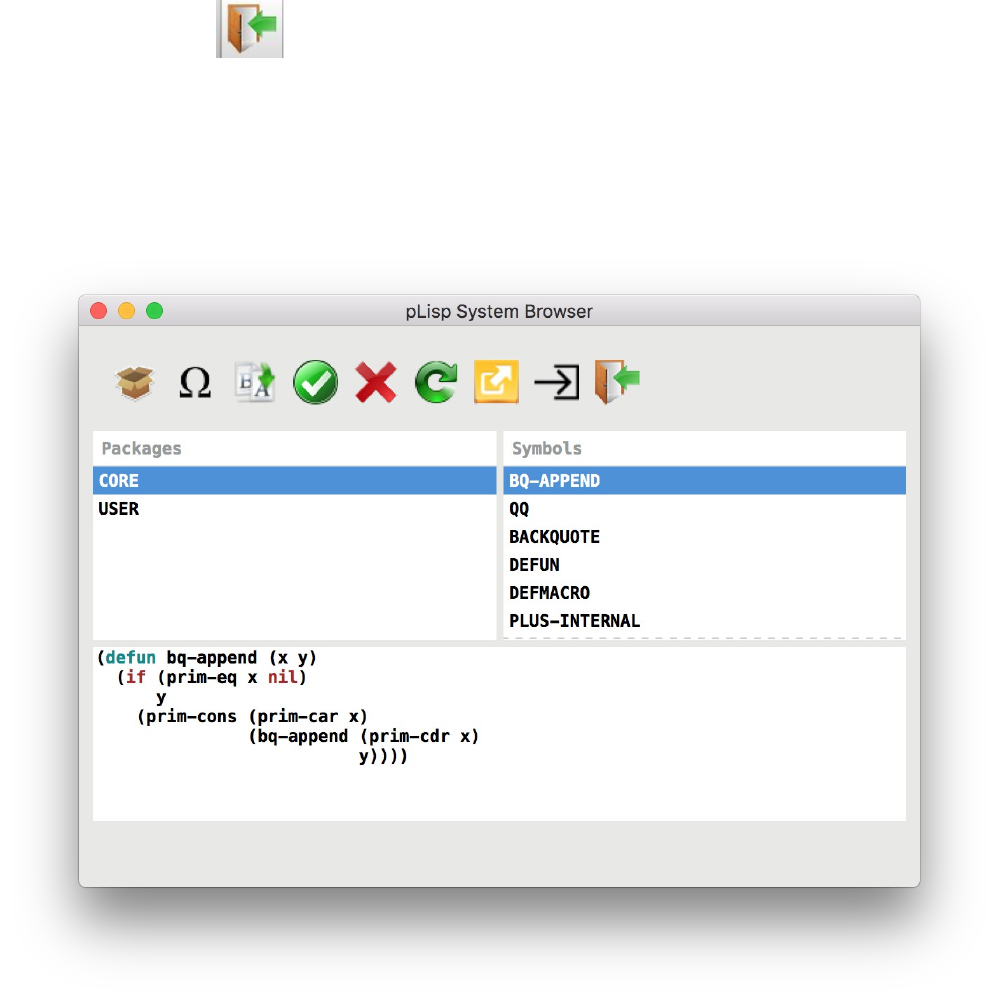Click the black arrow-into-bracket icon
The height and width of the screenshot is (999, 998).
557,382
